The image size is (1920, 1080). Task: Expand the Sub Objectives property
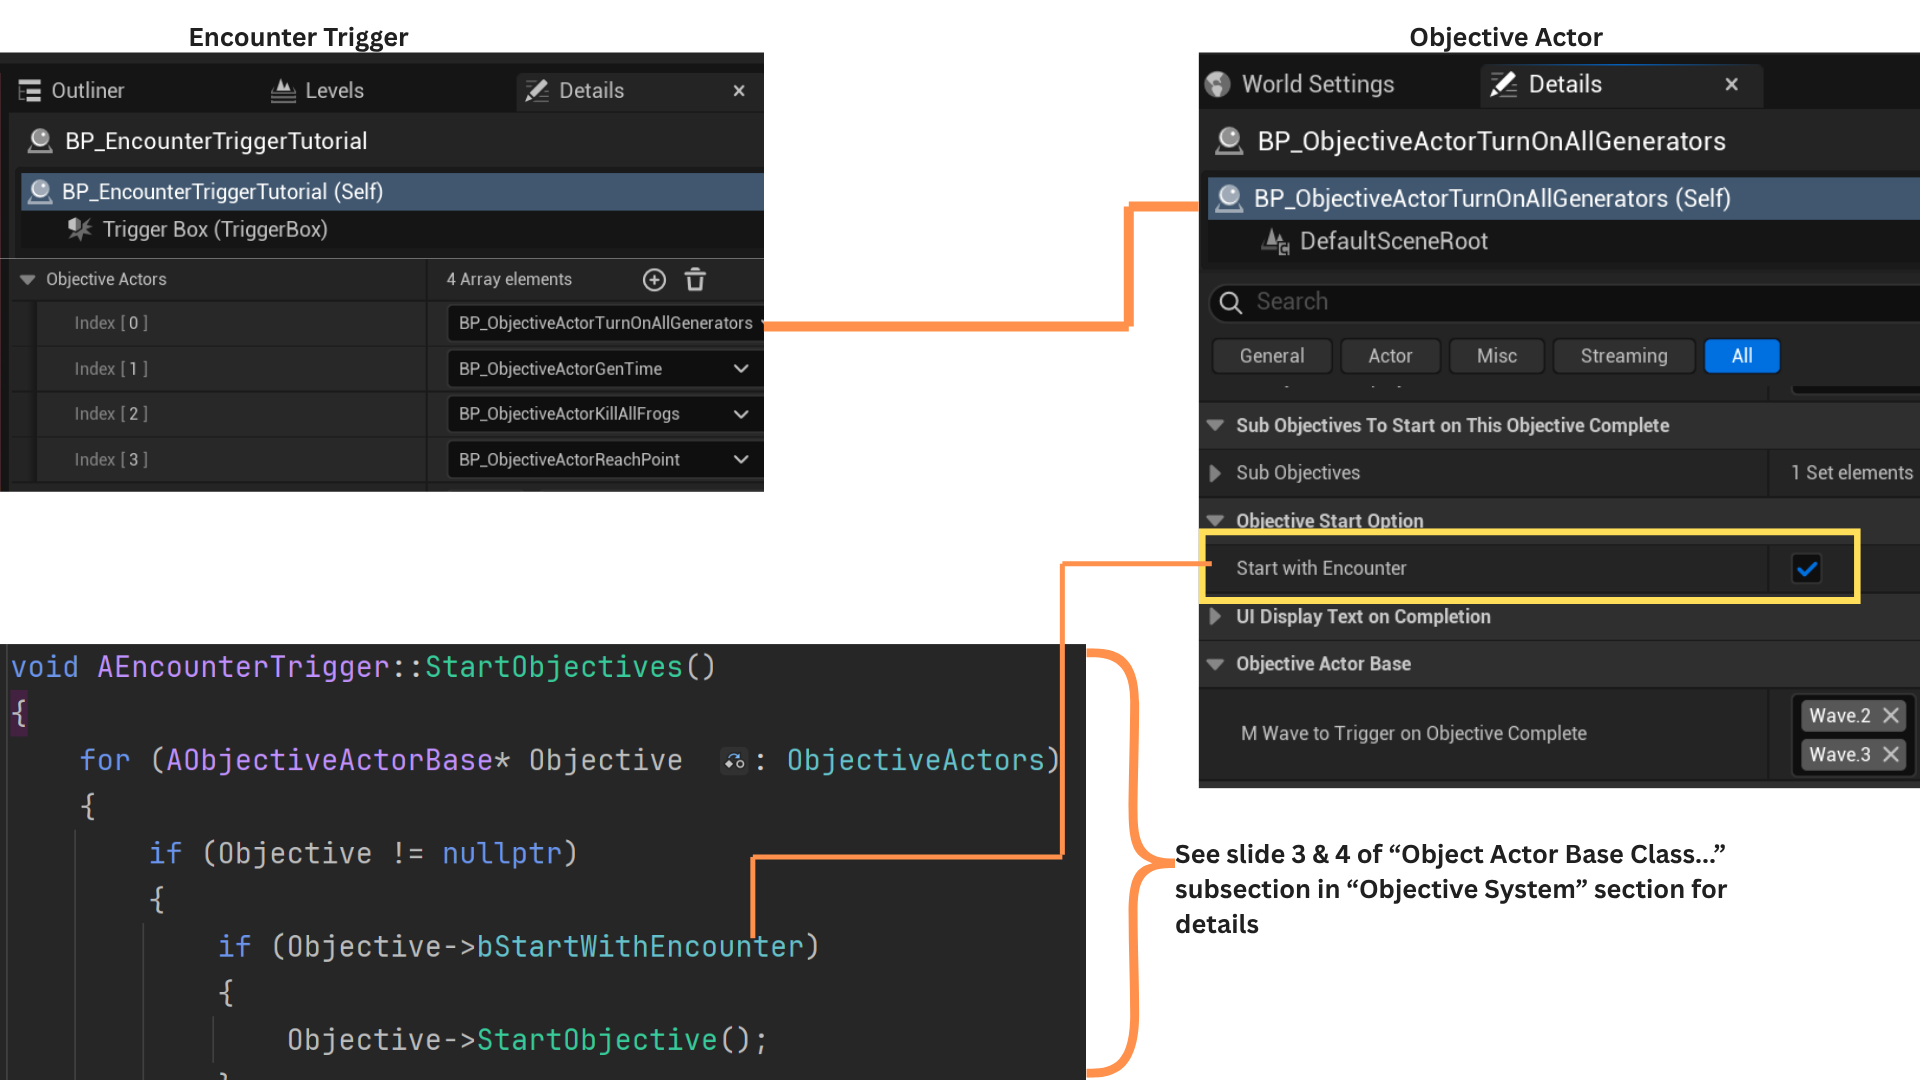(x=1215, y=473)
